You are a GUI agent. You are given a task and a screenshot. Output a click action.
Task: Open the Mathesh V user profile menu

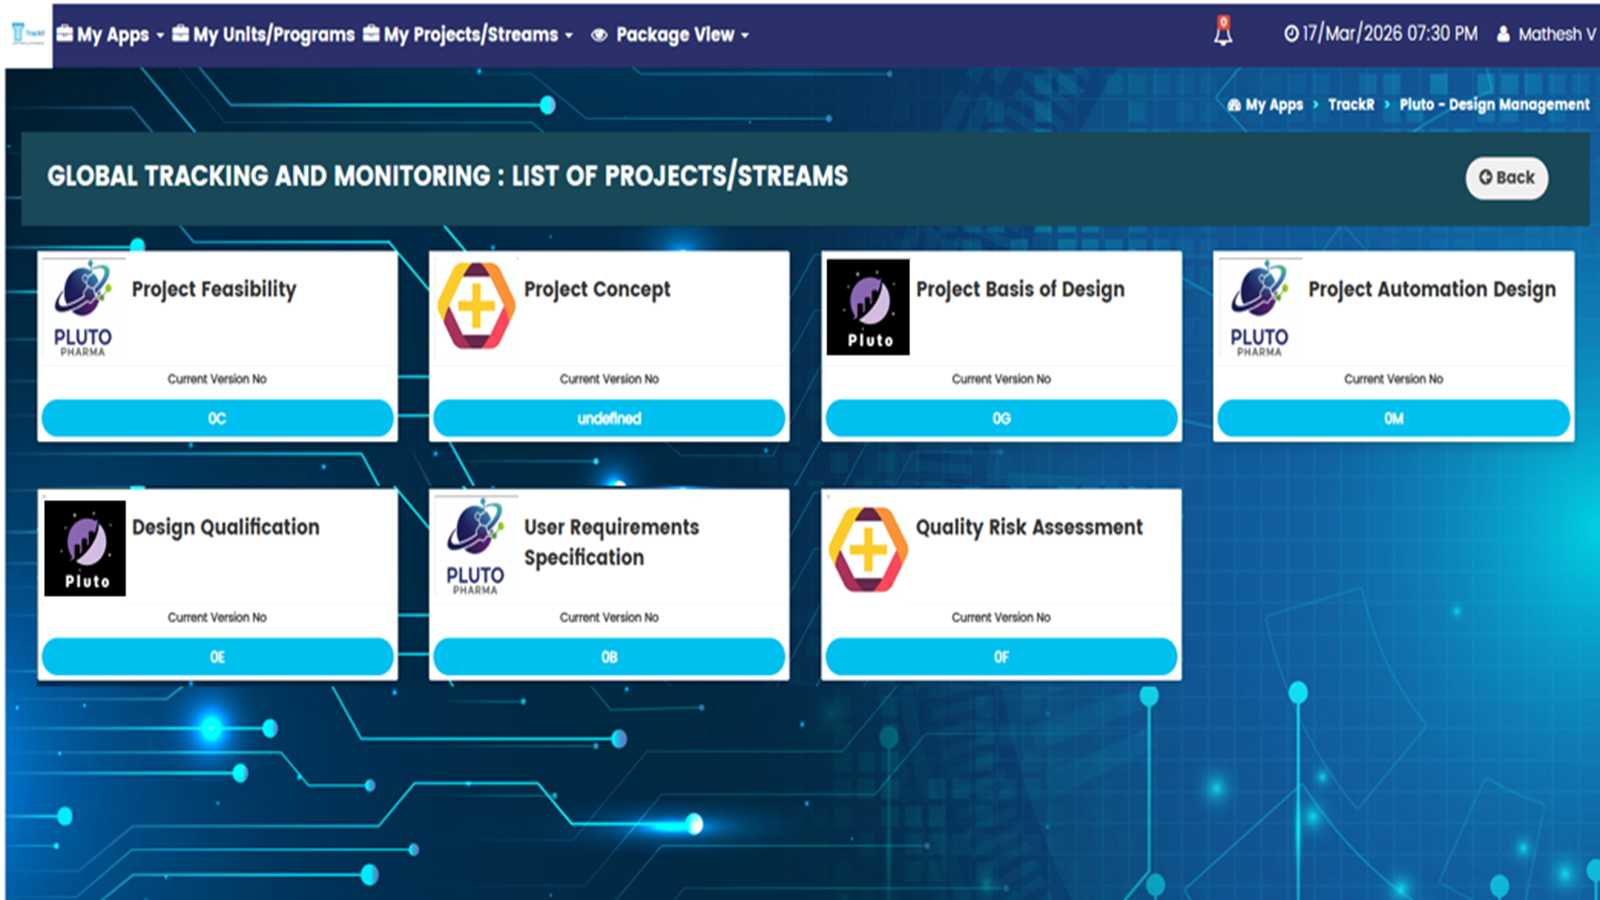(x=1546, y=34)
